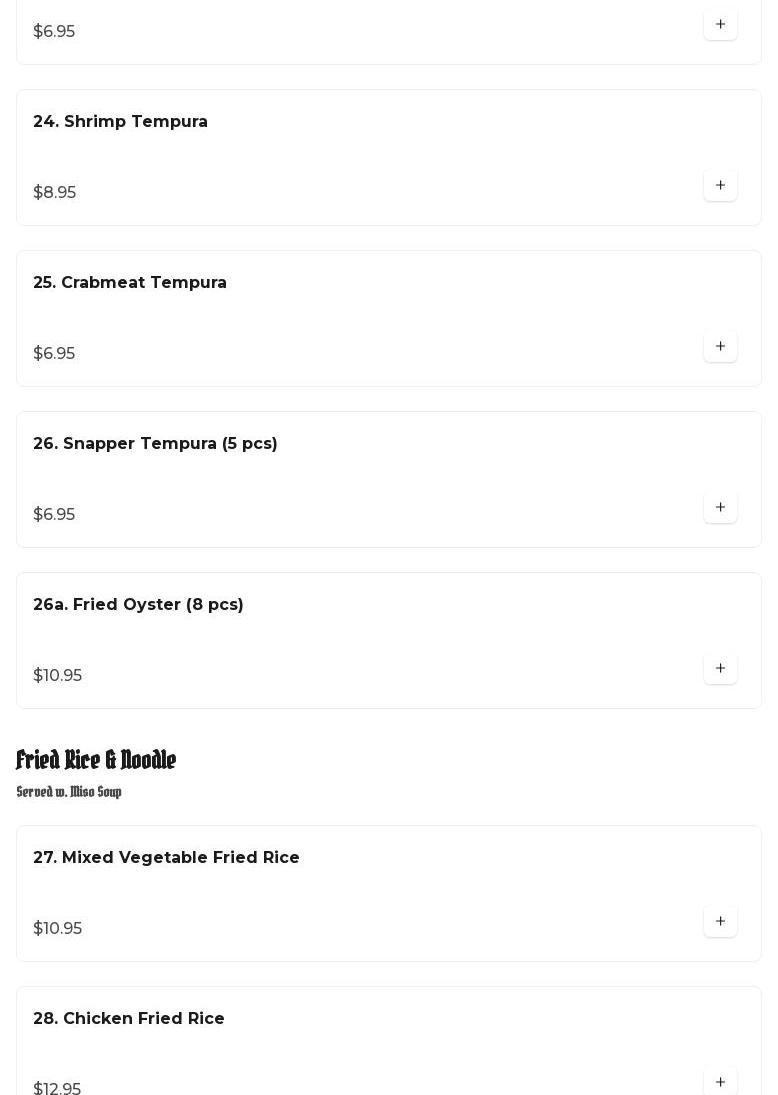This screenshot has height=1095, width=778.
Task: Click the Fried Rice & Noodle section heading
Action: [96, 759]
